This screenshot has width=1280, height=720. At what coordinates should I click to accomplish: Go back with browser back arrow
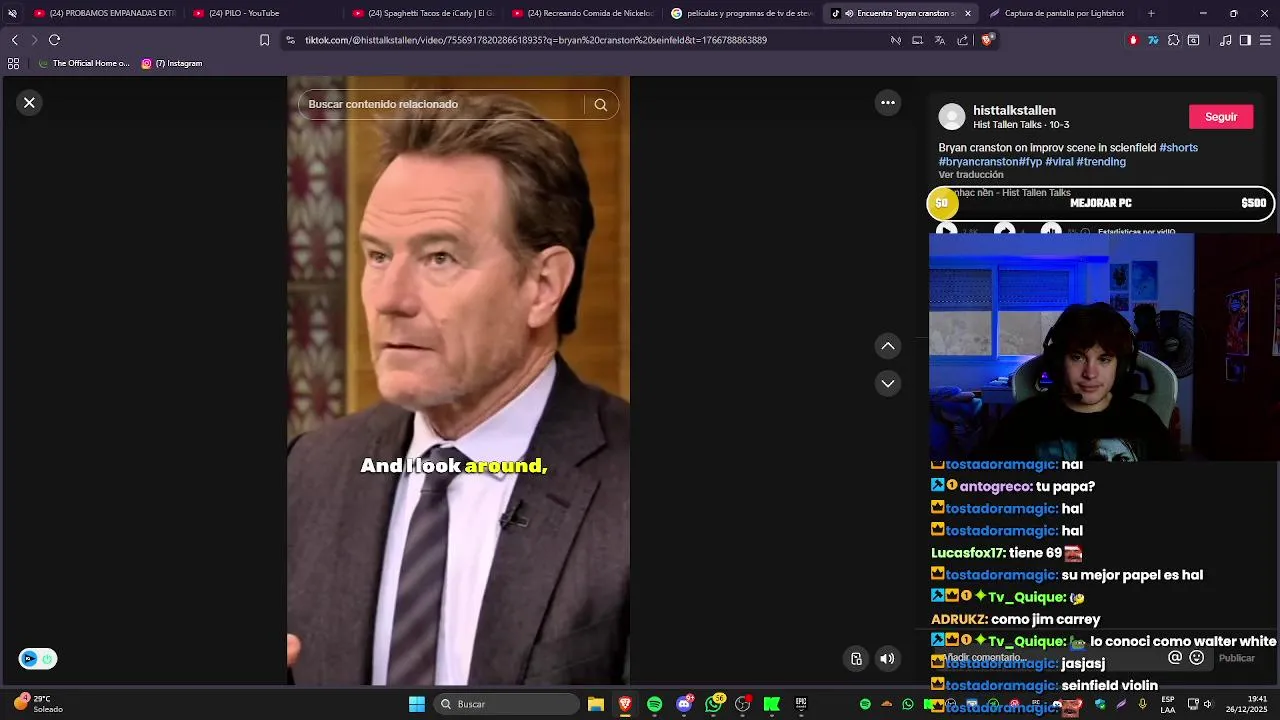pos(14,40)
